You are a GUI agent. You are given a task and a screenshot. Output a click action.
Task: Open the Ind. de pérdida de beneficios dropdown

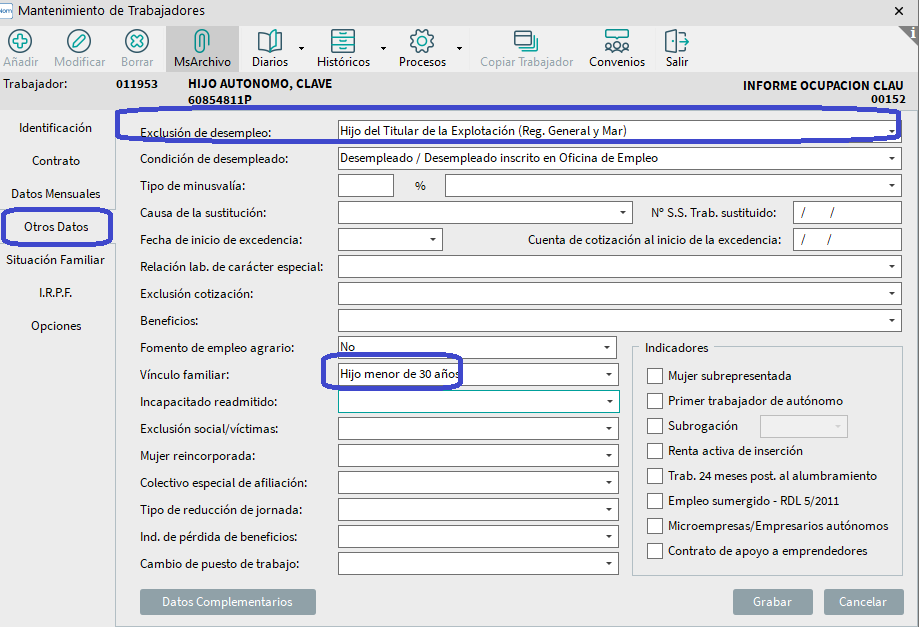478,536
